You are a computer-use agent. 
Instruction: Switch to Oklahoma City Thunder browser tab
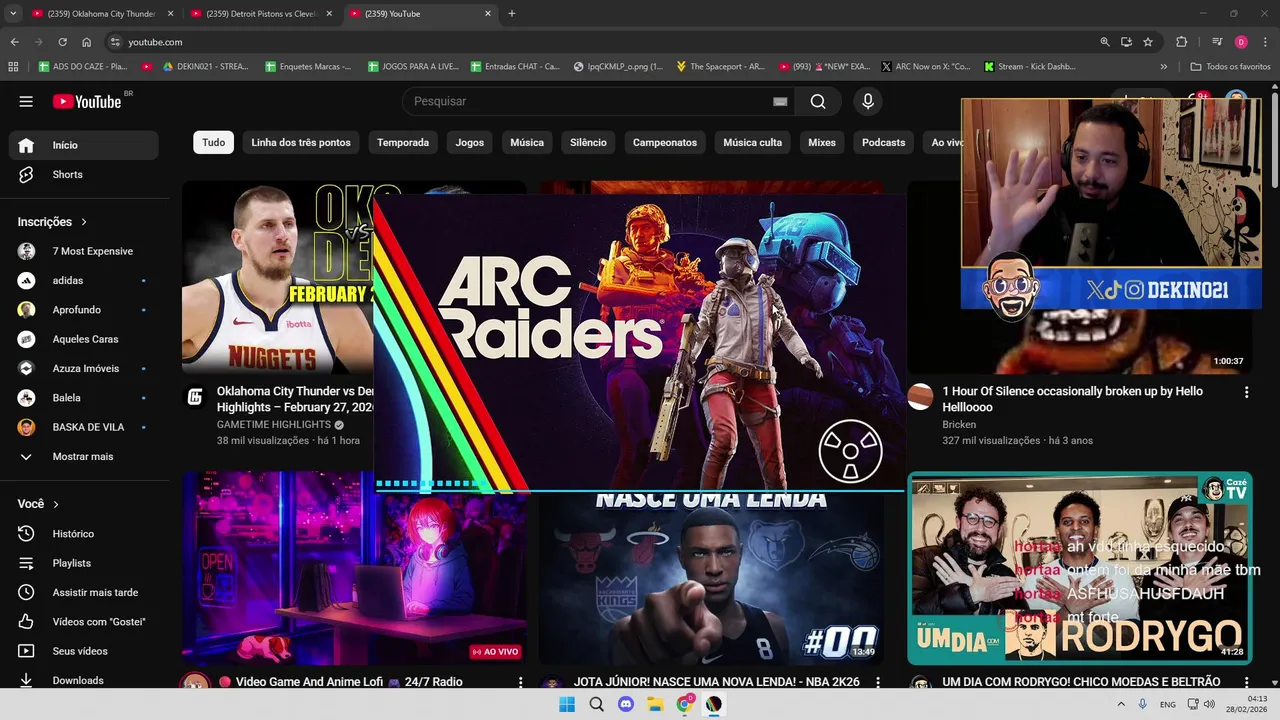102,14
